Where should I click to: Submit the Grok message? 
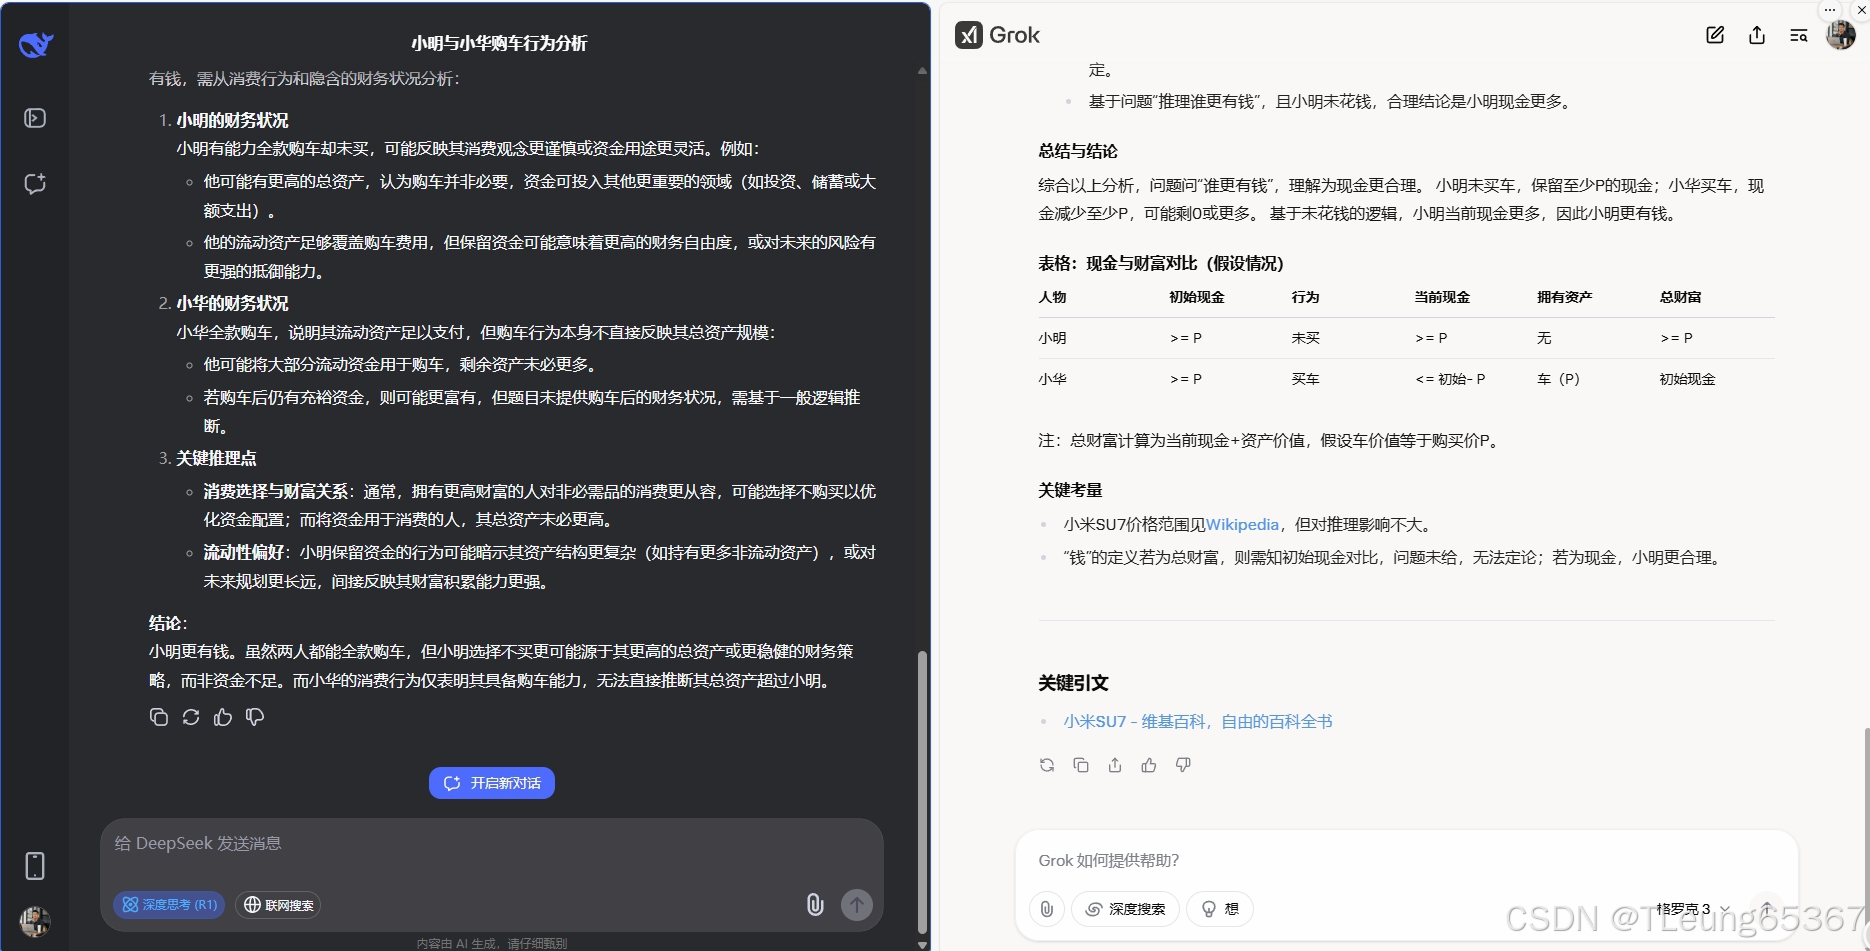point(1767,909)
